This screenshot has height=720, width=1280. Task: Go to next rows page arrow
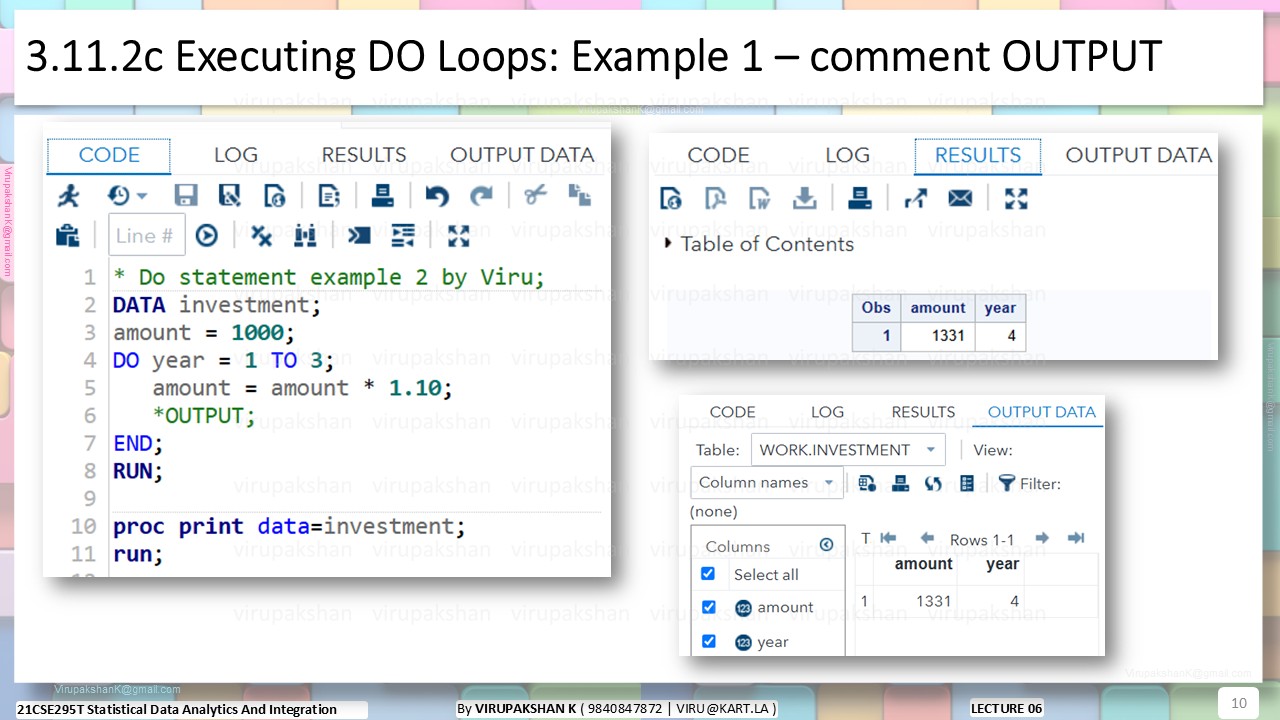1042,538
